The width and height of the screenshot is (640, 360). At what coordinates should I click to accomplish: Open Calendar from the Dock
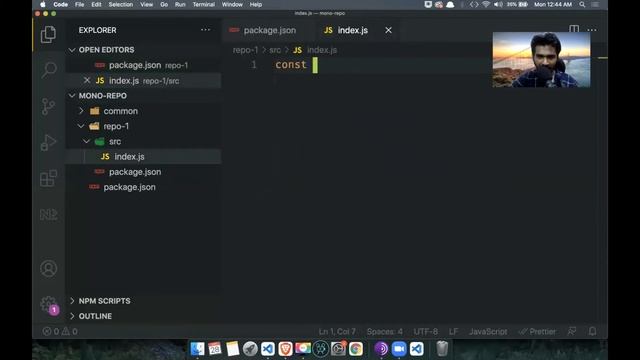[x=215, y=349]
